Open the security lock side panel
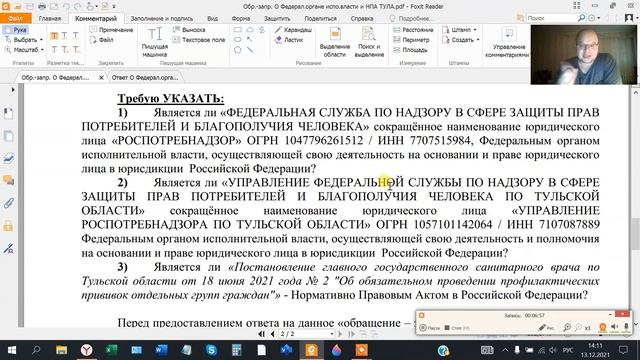The width and height of the screenshot is (640, 360). click(8, 225)
